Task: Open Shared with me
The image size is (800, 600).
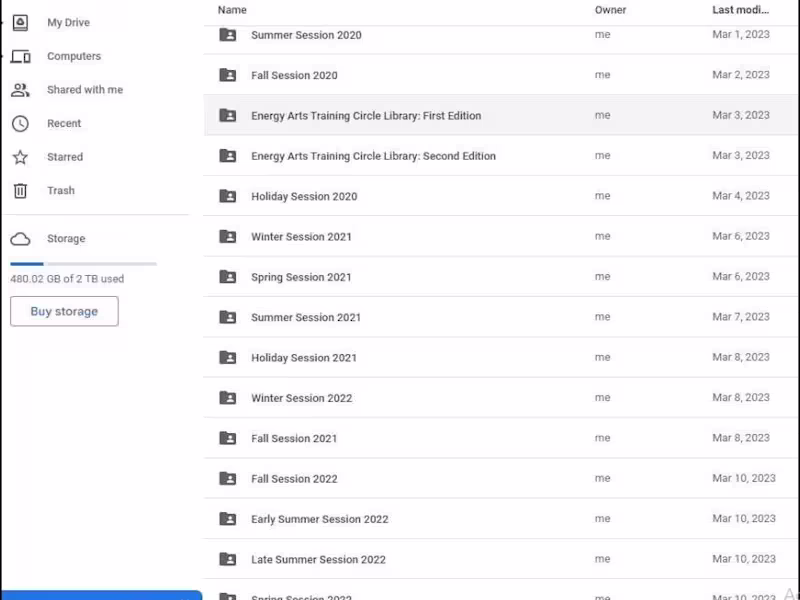Action: 85,90
